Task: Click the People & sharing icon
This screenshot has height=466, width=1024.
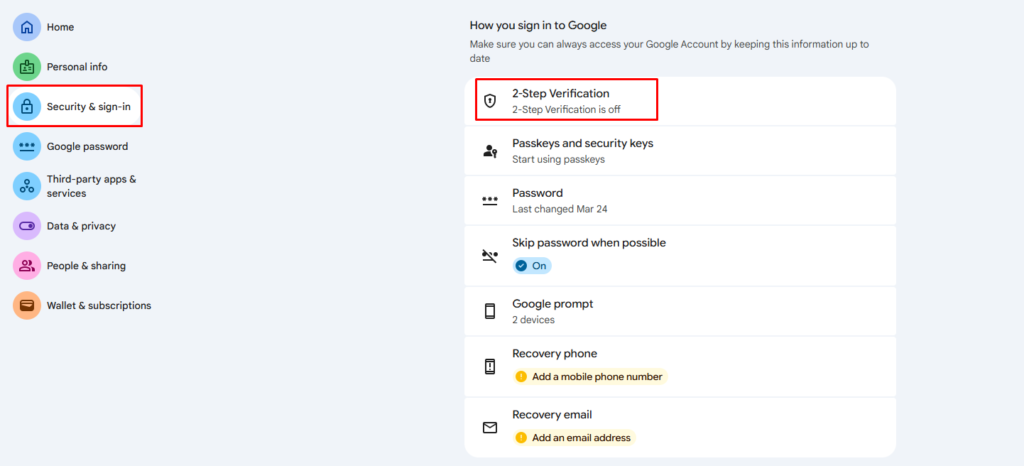Action: tap(27, 266)
